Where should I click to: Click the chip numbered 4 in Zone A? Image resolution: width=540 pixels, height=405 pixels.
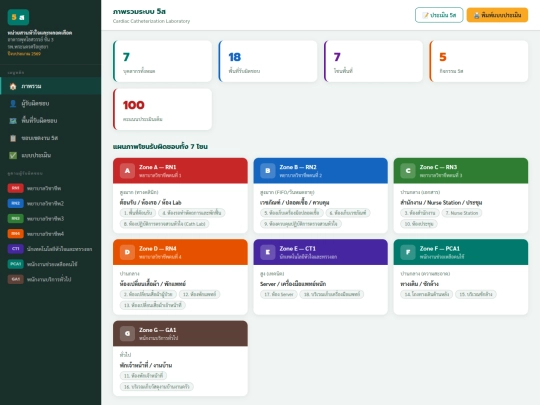(x=192, y=213)
